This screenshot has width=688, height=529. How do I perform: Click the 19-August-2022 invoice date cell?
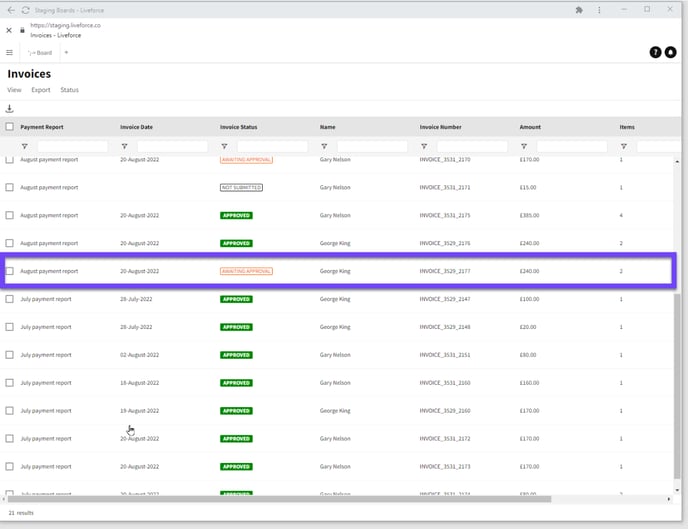point(140,411)
